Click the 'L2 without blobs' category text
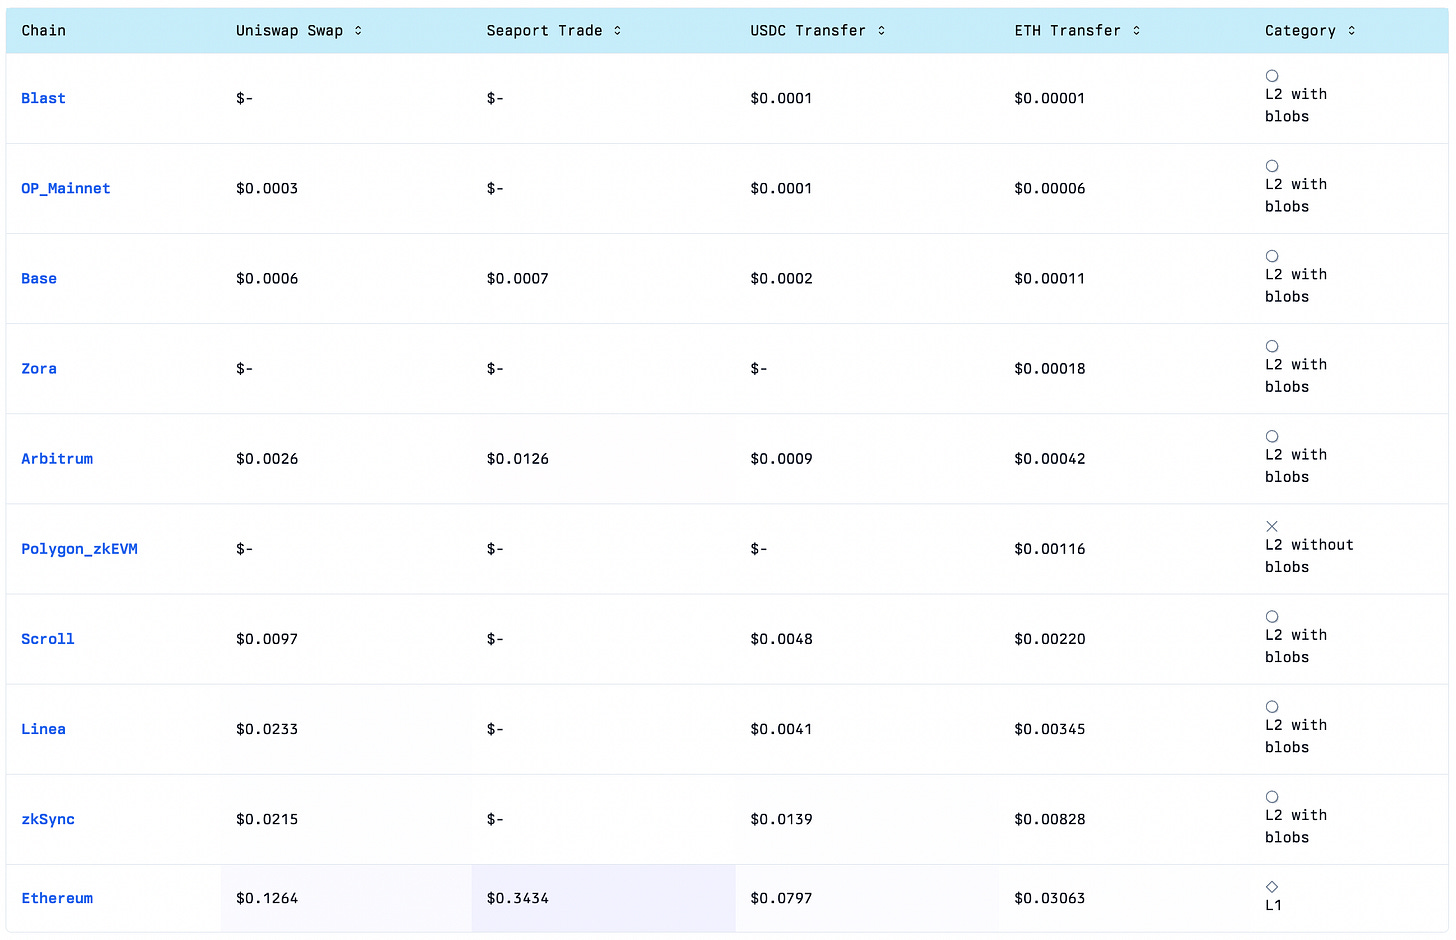The width and height of the screenshot is (1456, 940). click(1309, 556)
